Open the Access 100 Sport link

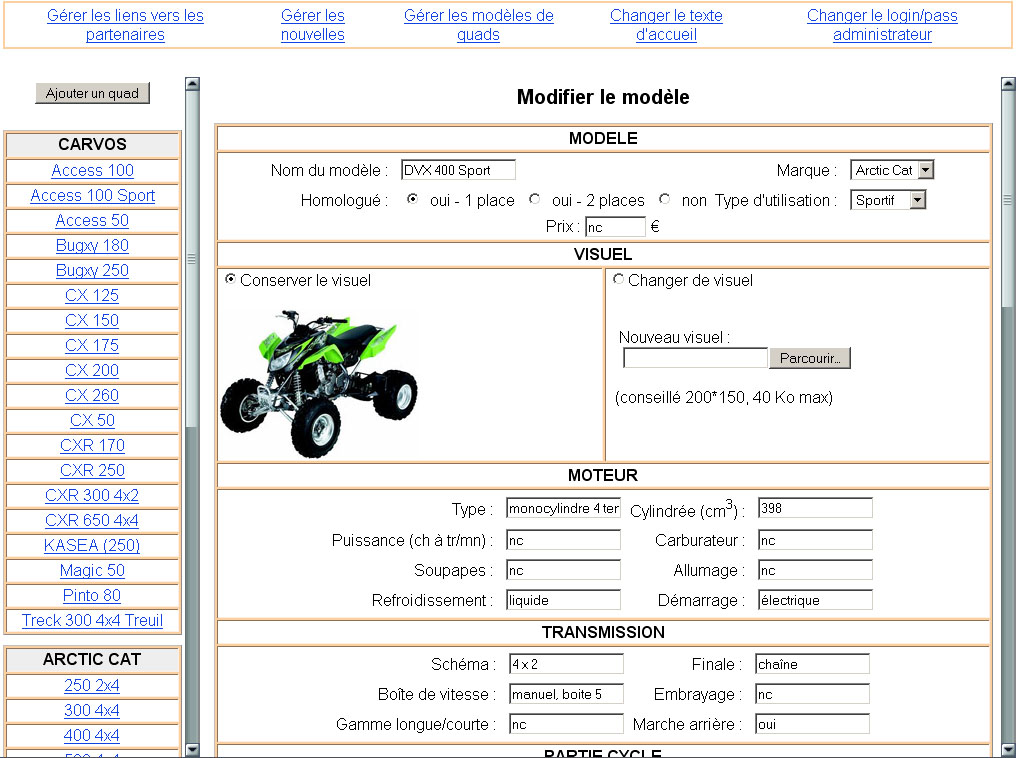tap(93, 196)
